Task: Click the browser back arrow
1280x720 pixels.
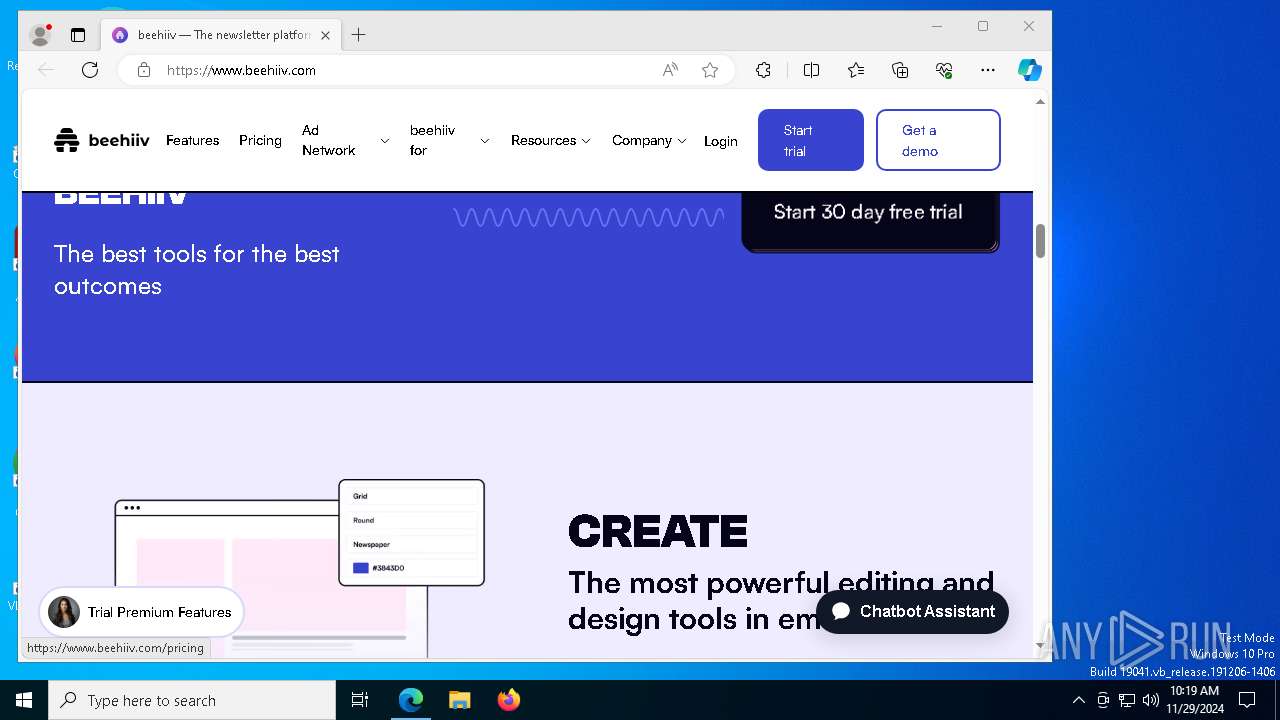Action: pos(45,70)
